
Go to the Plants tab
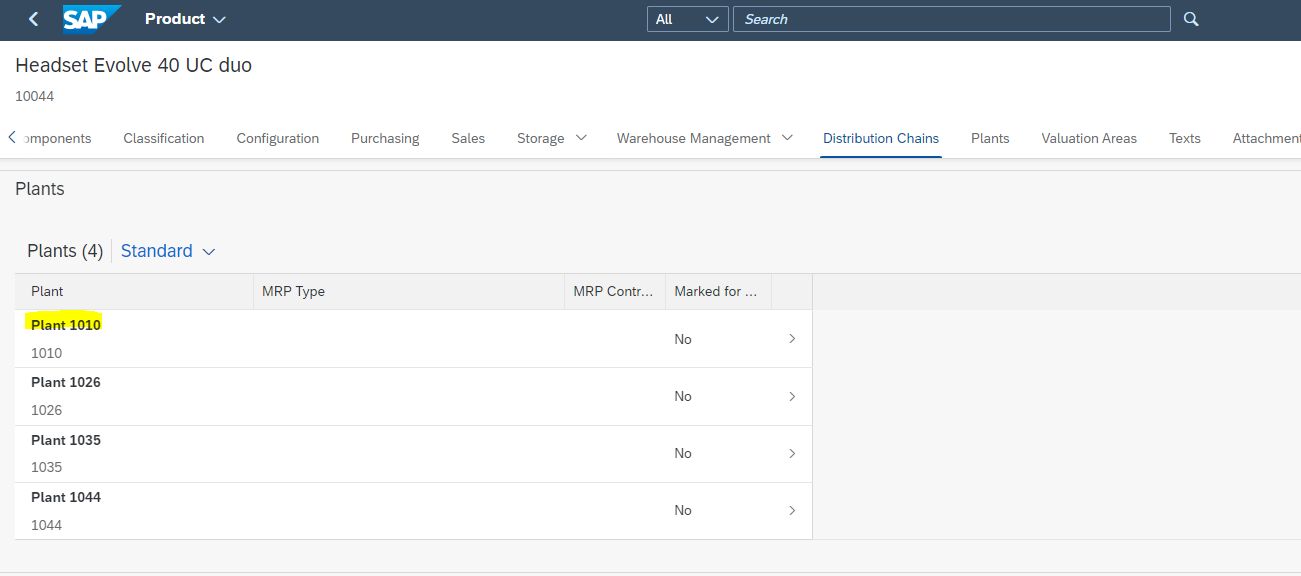990,138
